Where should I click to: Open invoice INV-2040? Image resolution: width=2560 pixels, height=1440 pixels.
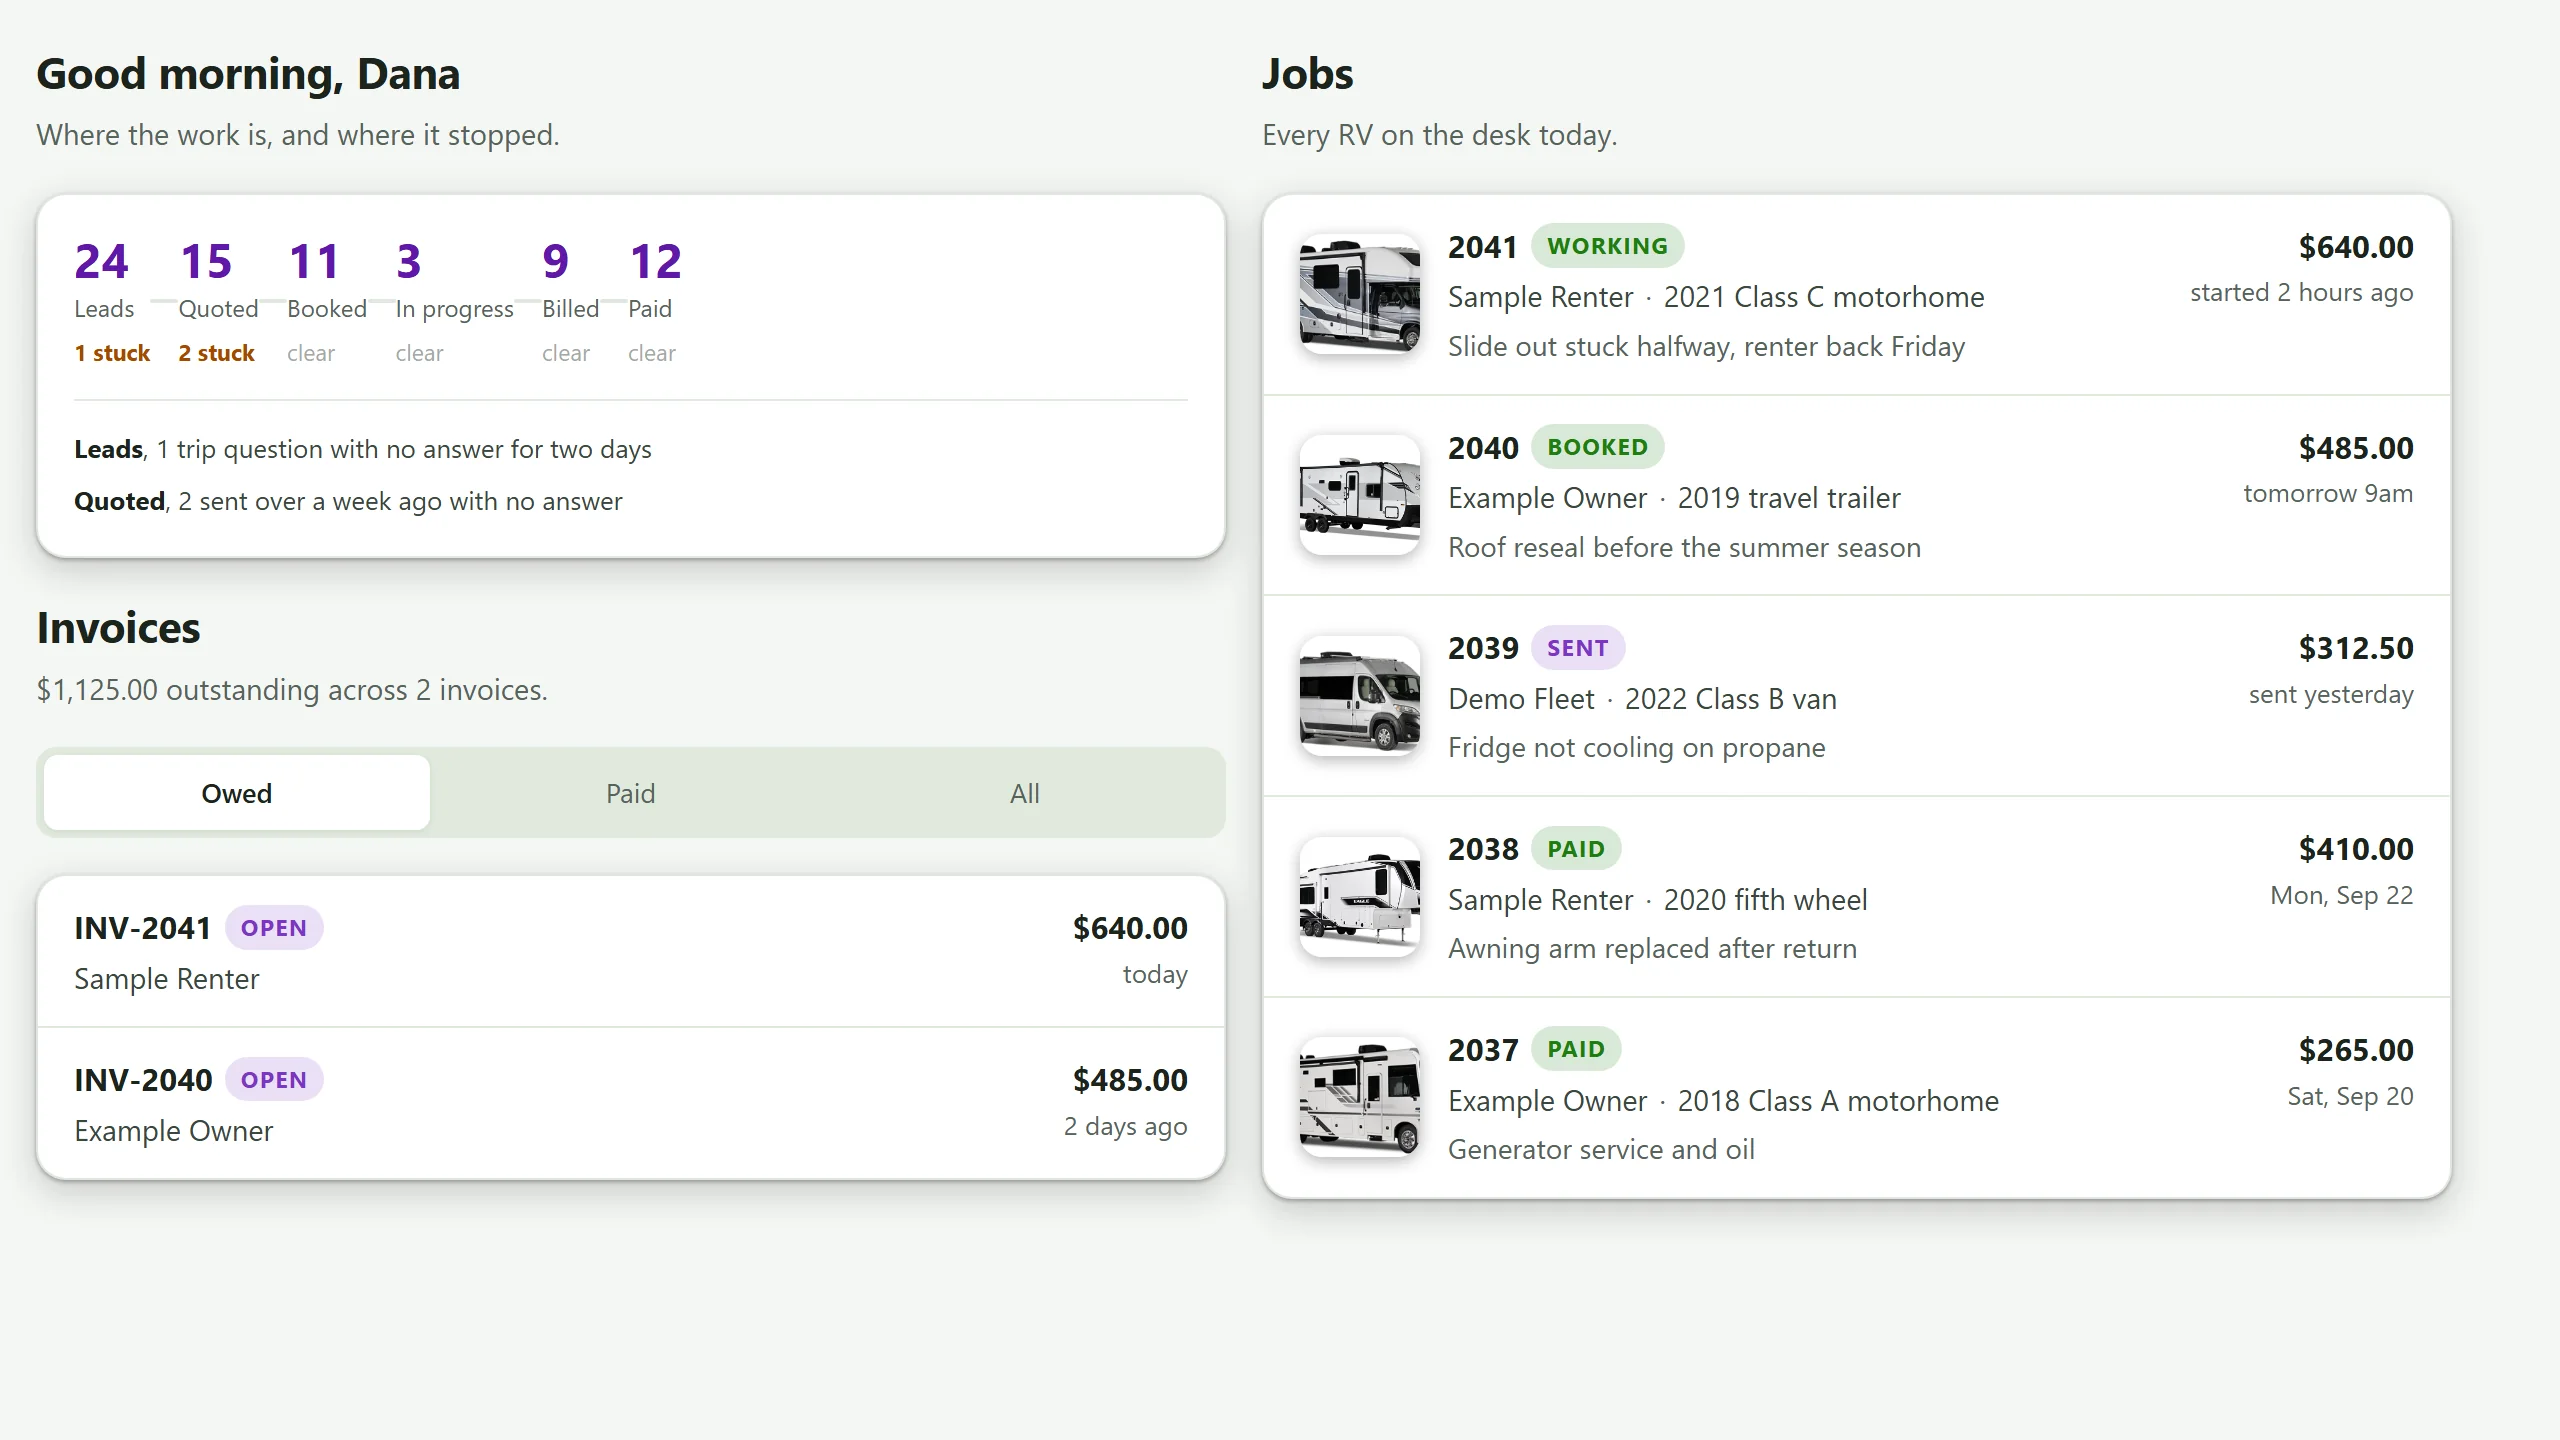click(x=631, y=1104)
